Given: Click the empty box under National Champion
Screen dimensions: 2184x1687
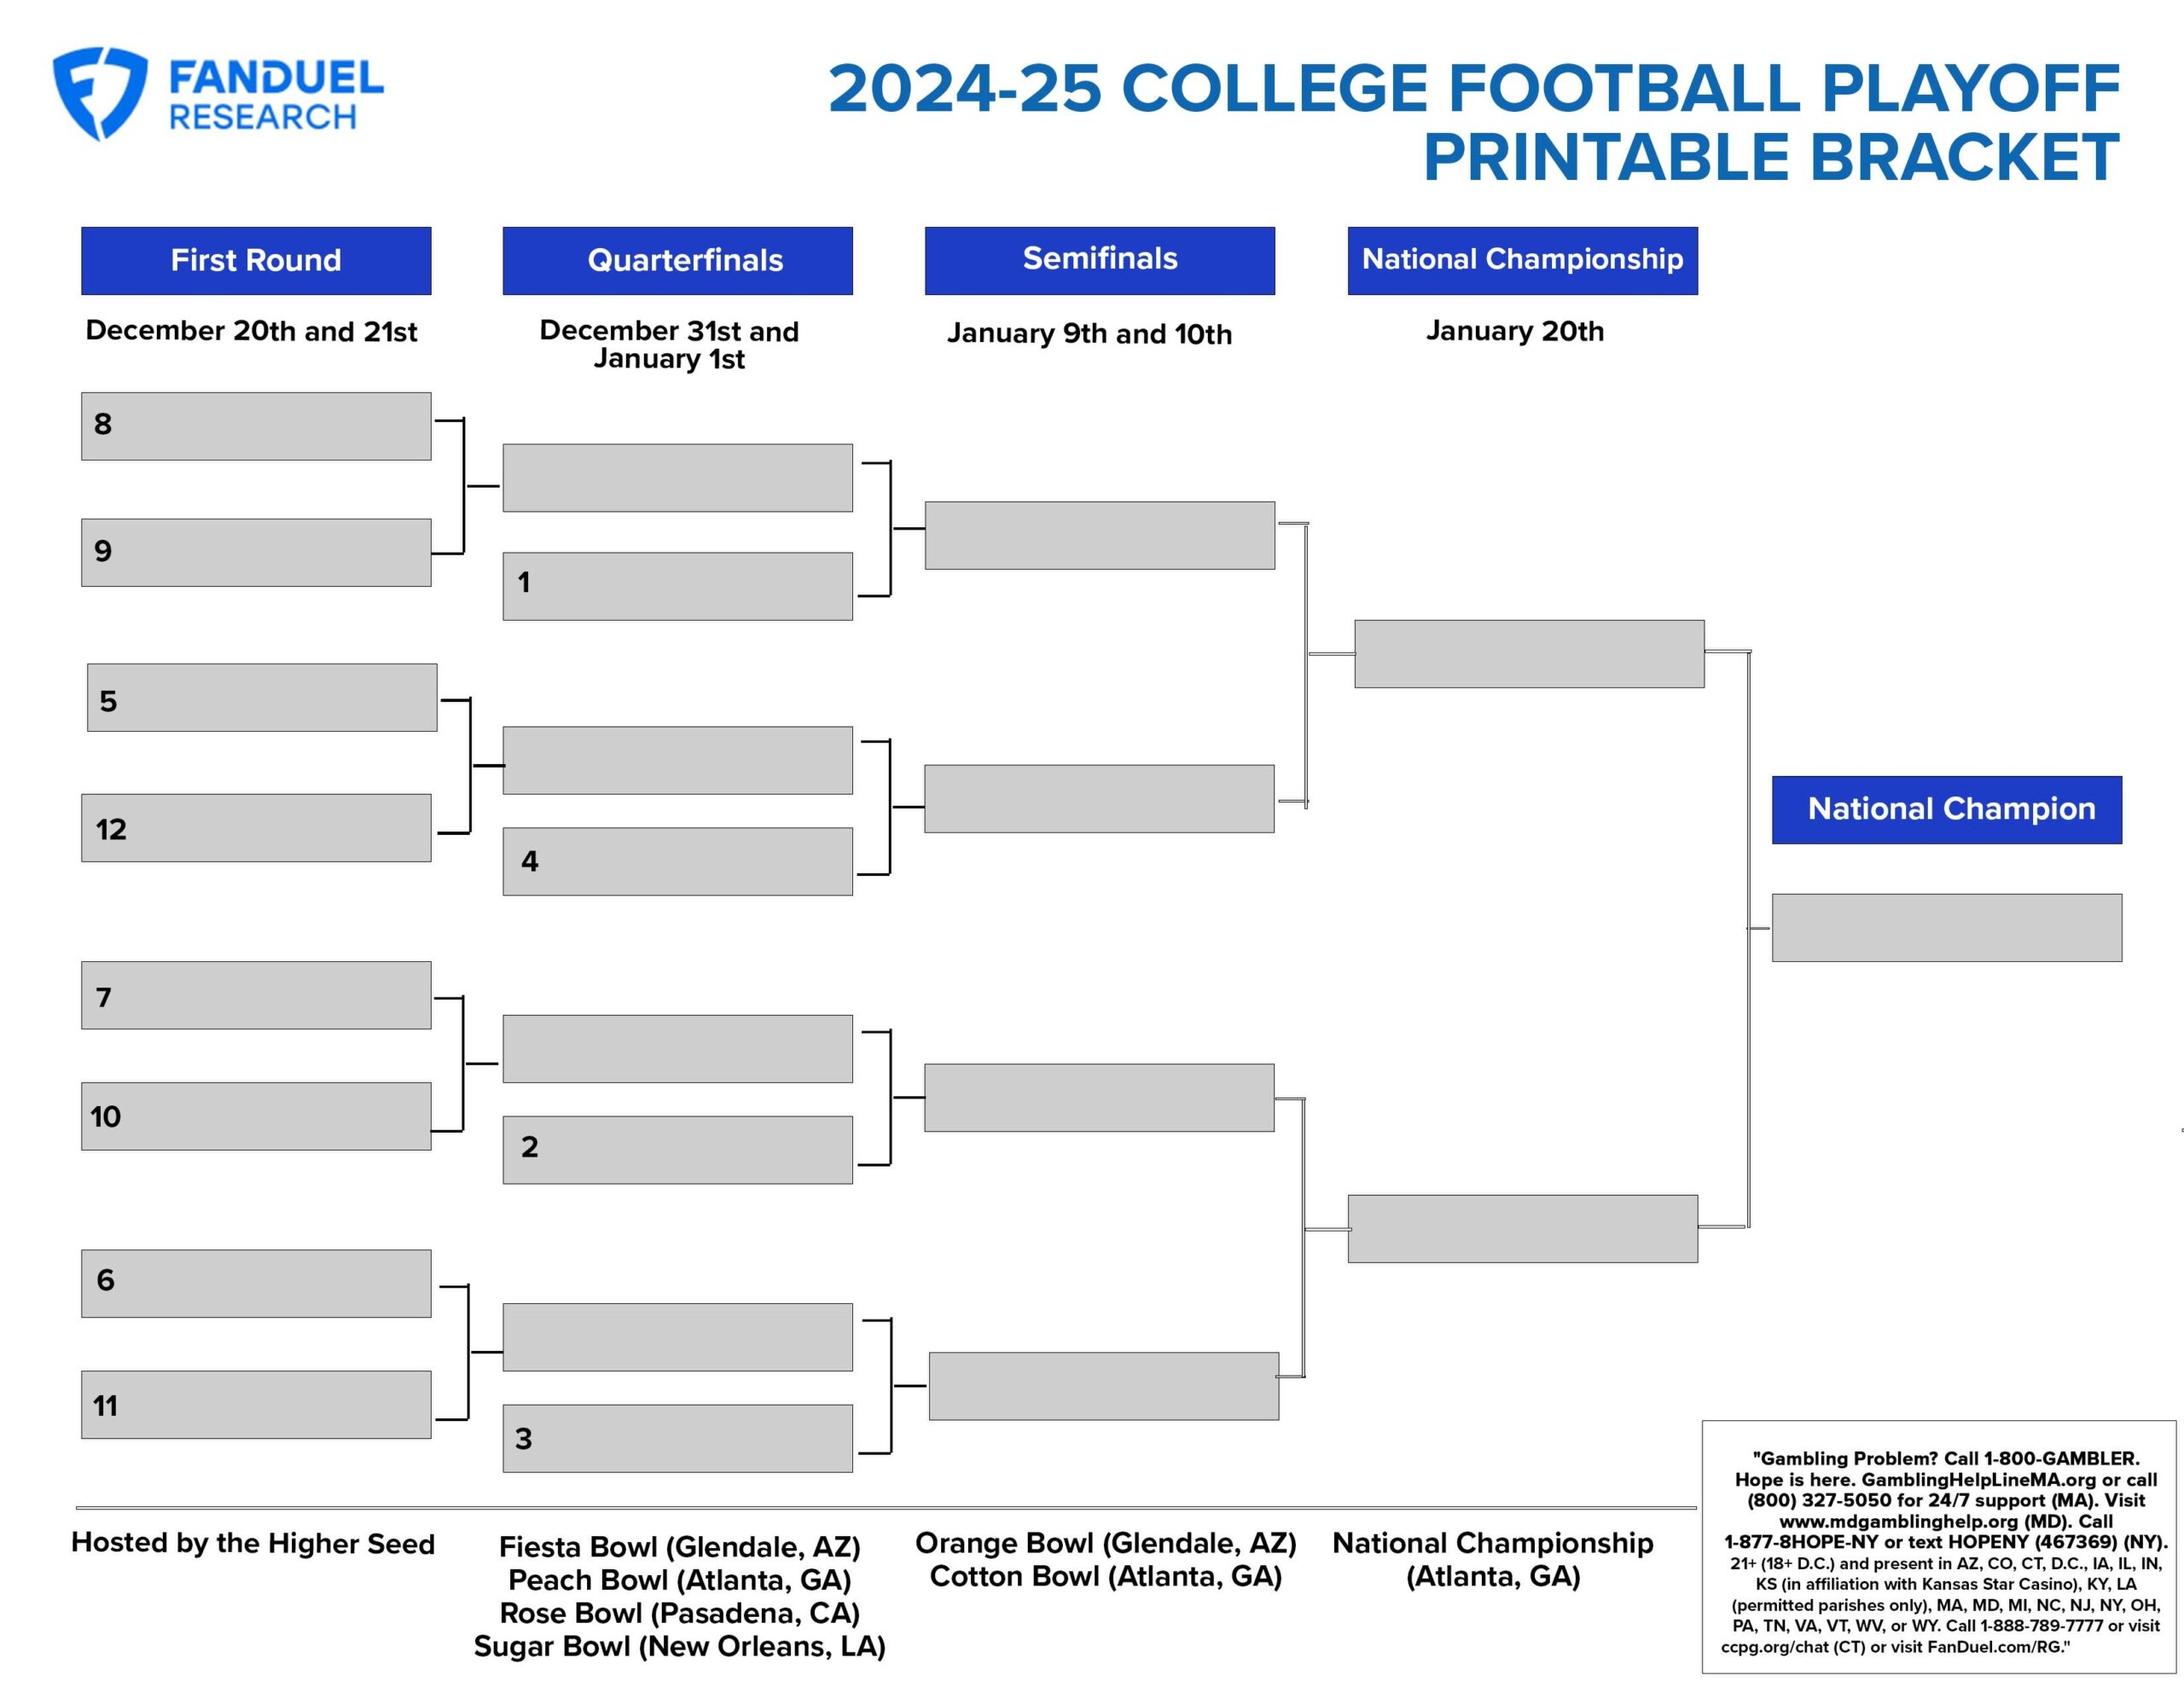Looking at the screenshot, I should 1946,927.
